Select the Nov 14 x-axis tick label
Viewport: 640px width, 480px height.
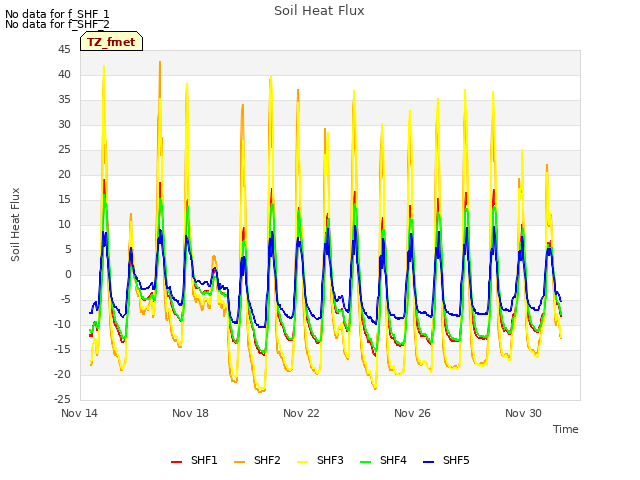coord(79,413)
